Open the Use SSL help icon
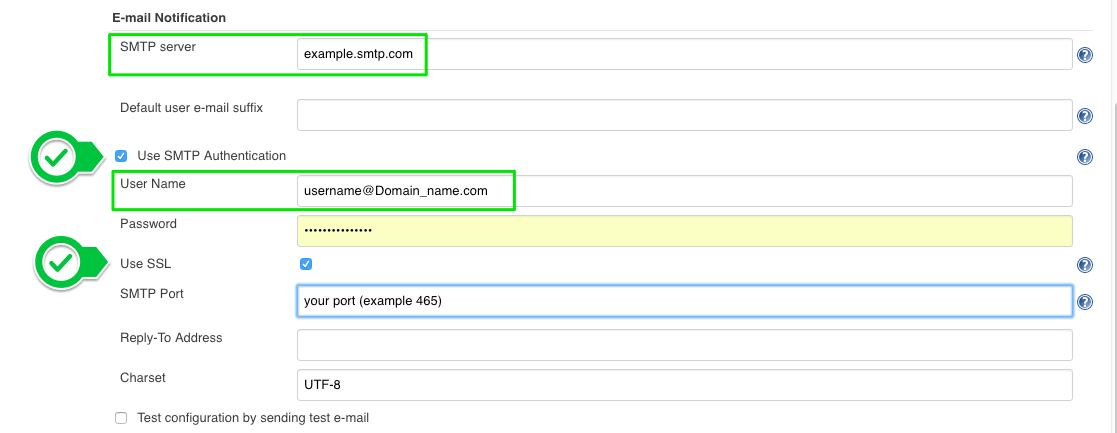 pyautogui.click(x=1085, y=265)
